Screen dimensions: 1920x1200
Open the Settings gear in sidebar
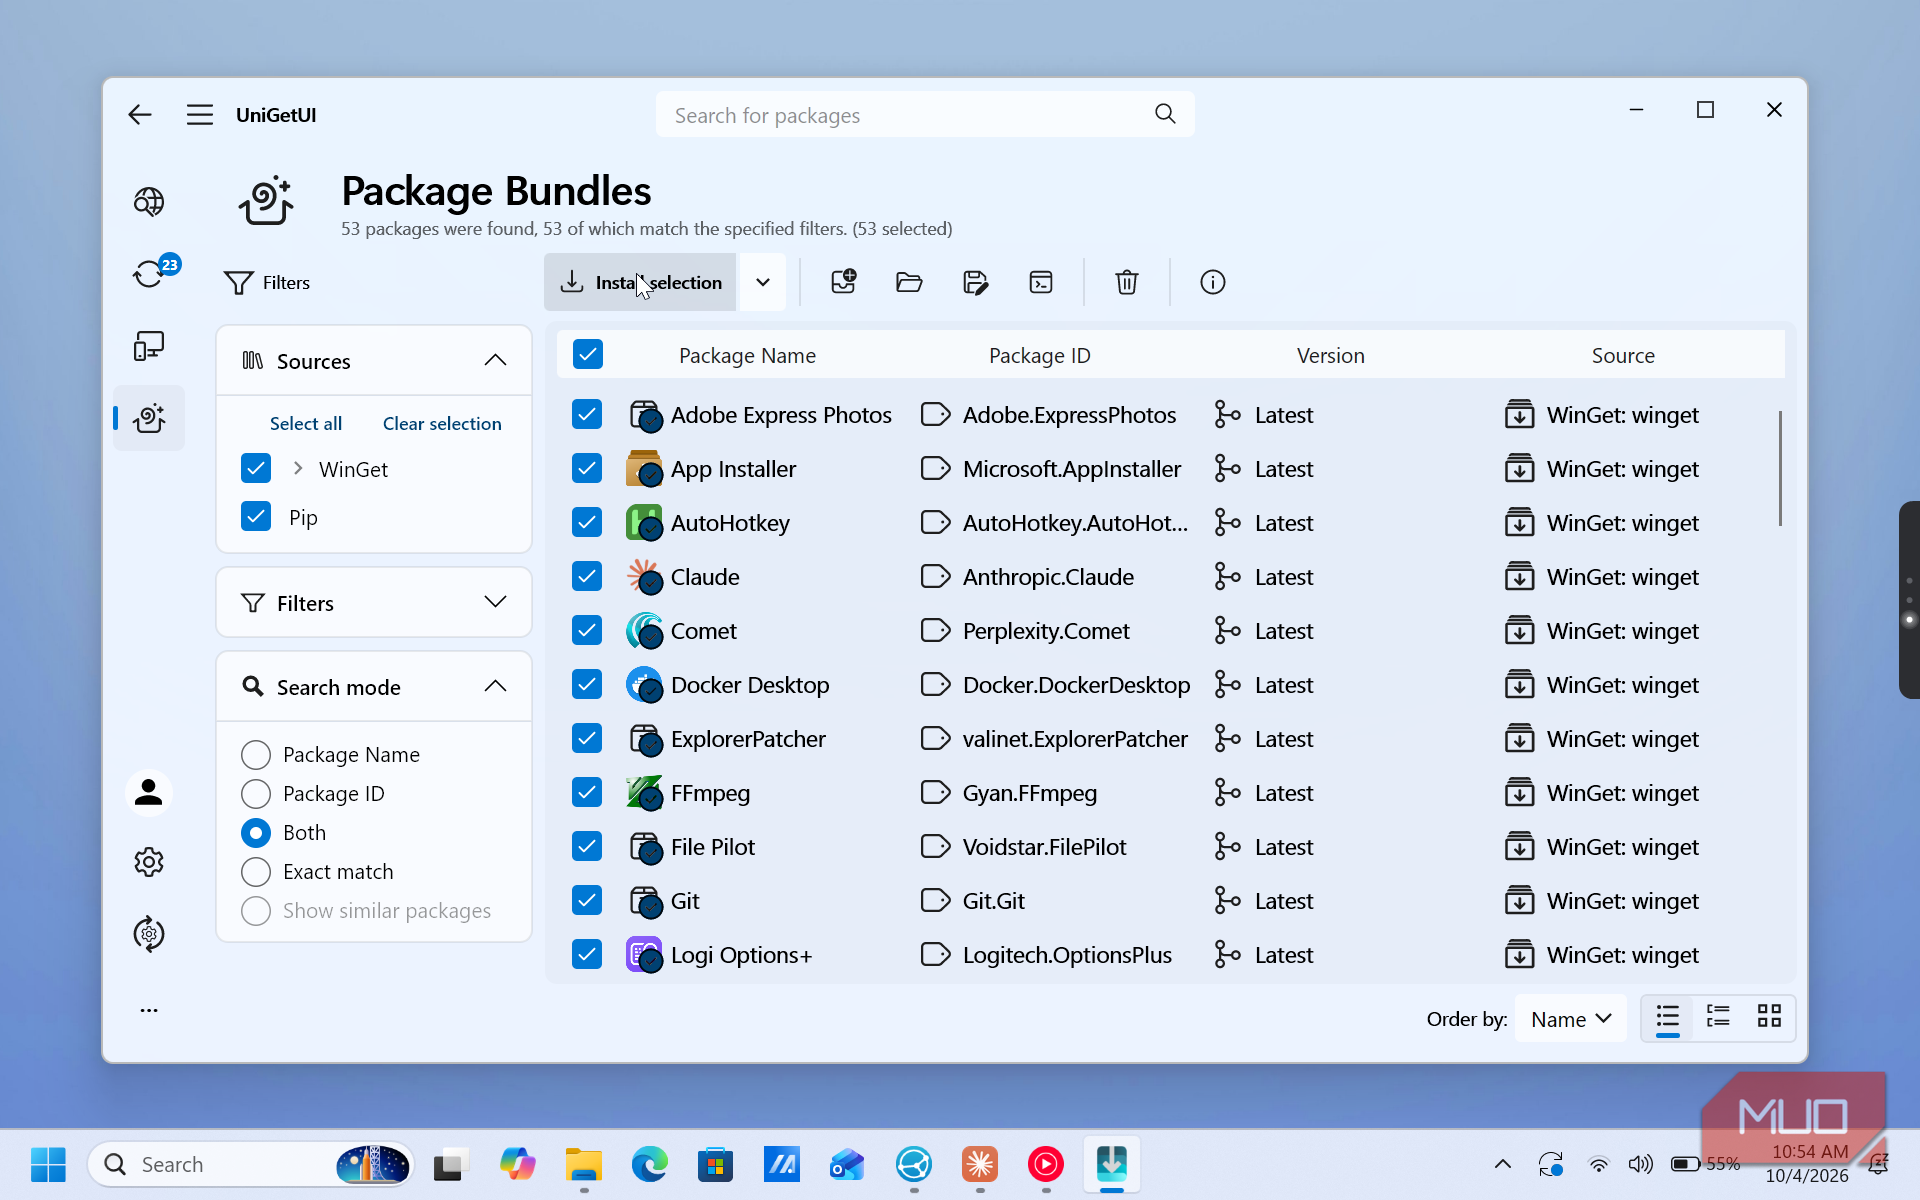[x=149, y=862]
